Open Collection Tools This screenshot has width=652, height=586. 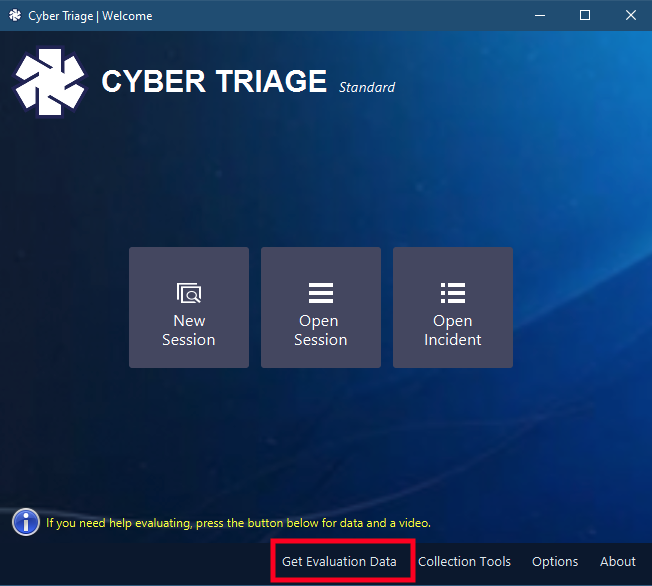[x=464, y=561]
